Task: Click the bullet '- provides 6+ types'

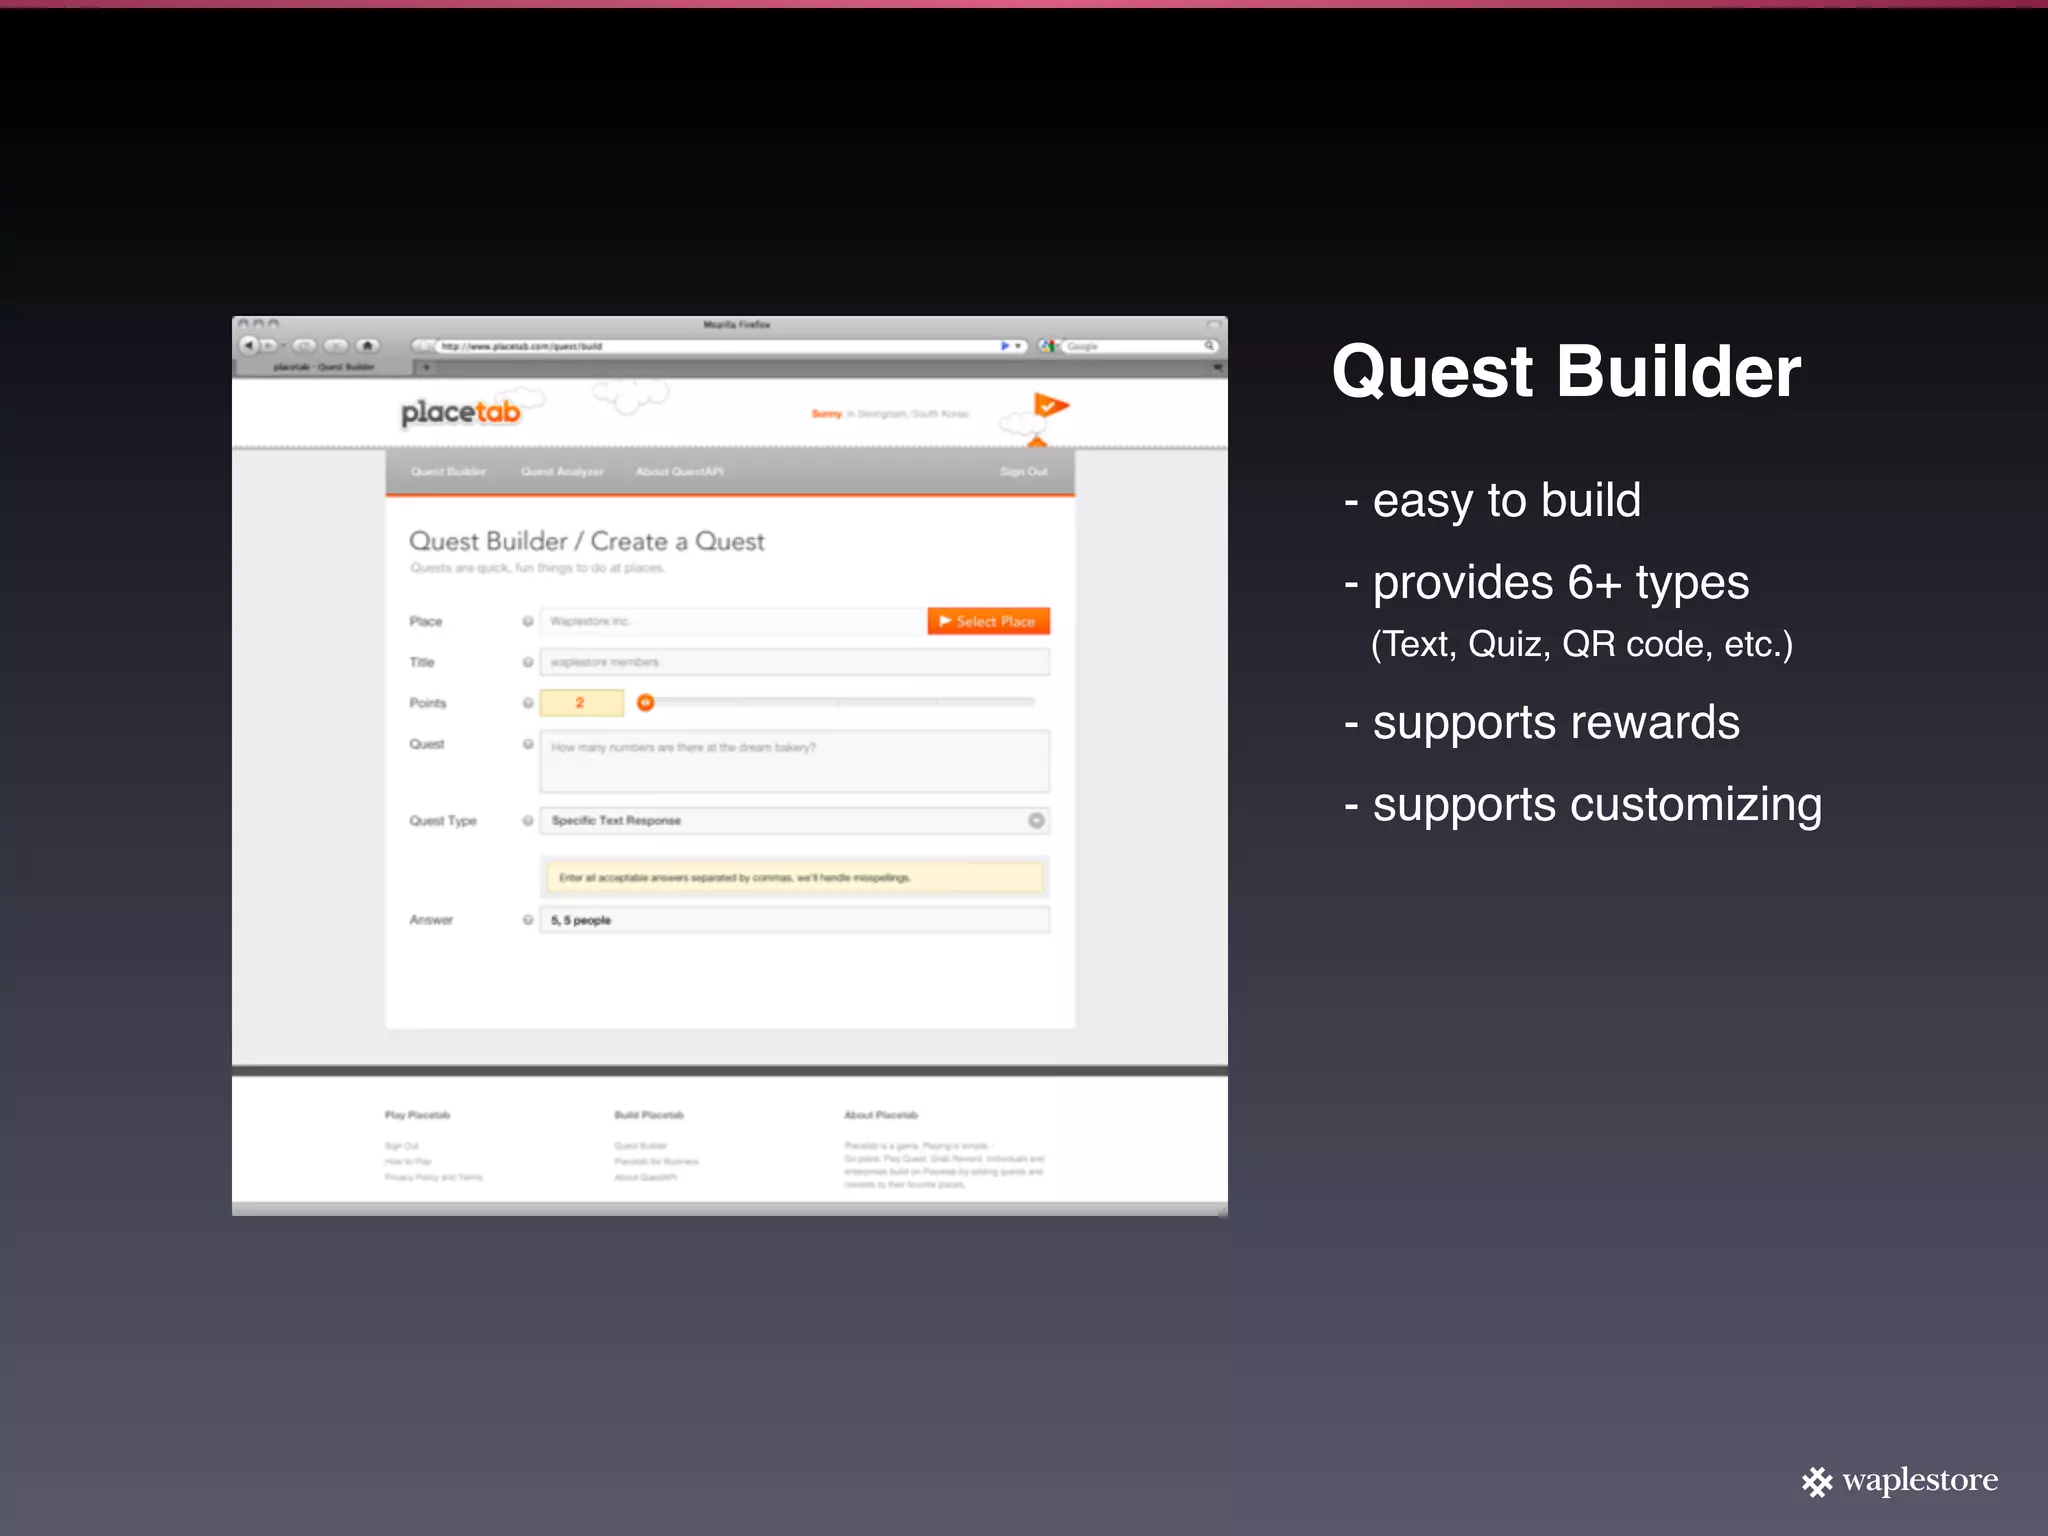Action: [x=1546, y=582]
